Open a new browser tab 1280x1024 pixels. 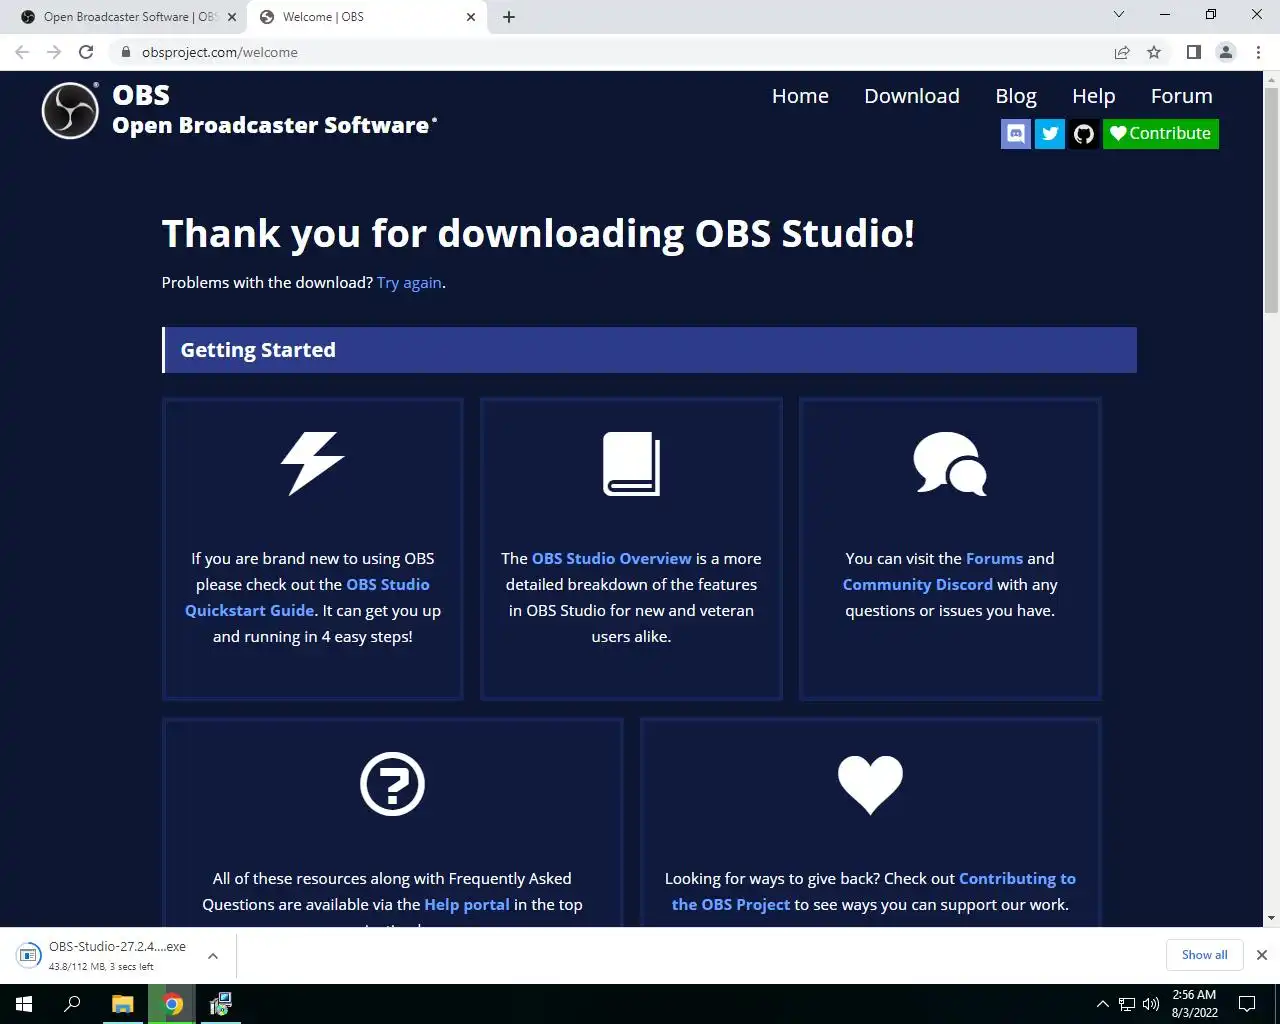509,17
